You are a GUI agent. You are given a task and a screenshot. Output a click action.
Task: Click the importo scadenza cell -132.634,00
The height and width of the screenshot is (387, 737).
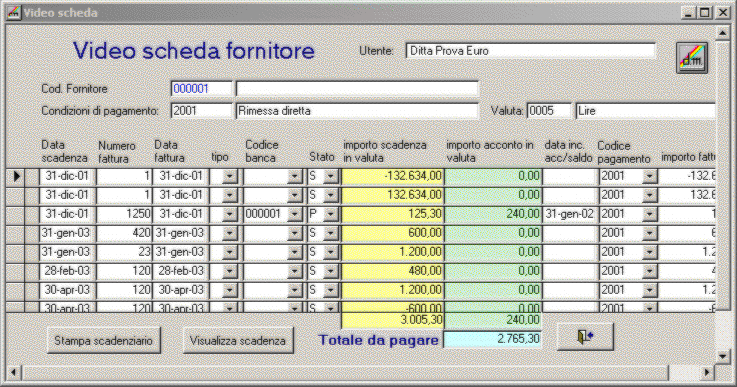(392, 176)
